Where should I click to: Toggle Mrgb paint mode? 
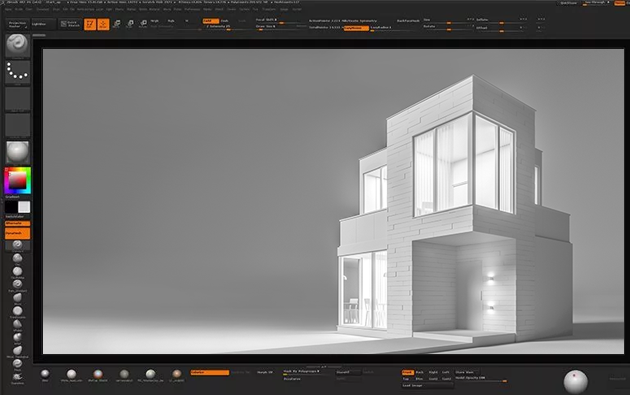(155, 20)
